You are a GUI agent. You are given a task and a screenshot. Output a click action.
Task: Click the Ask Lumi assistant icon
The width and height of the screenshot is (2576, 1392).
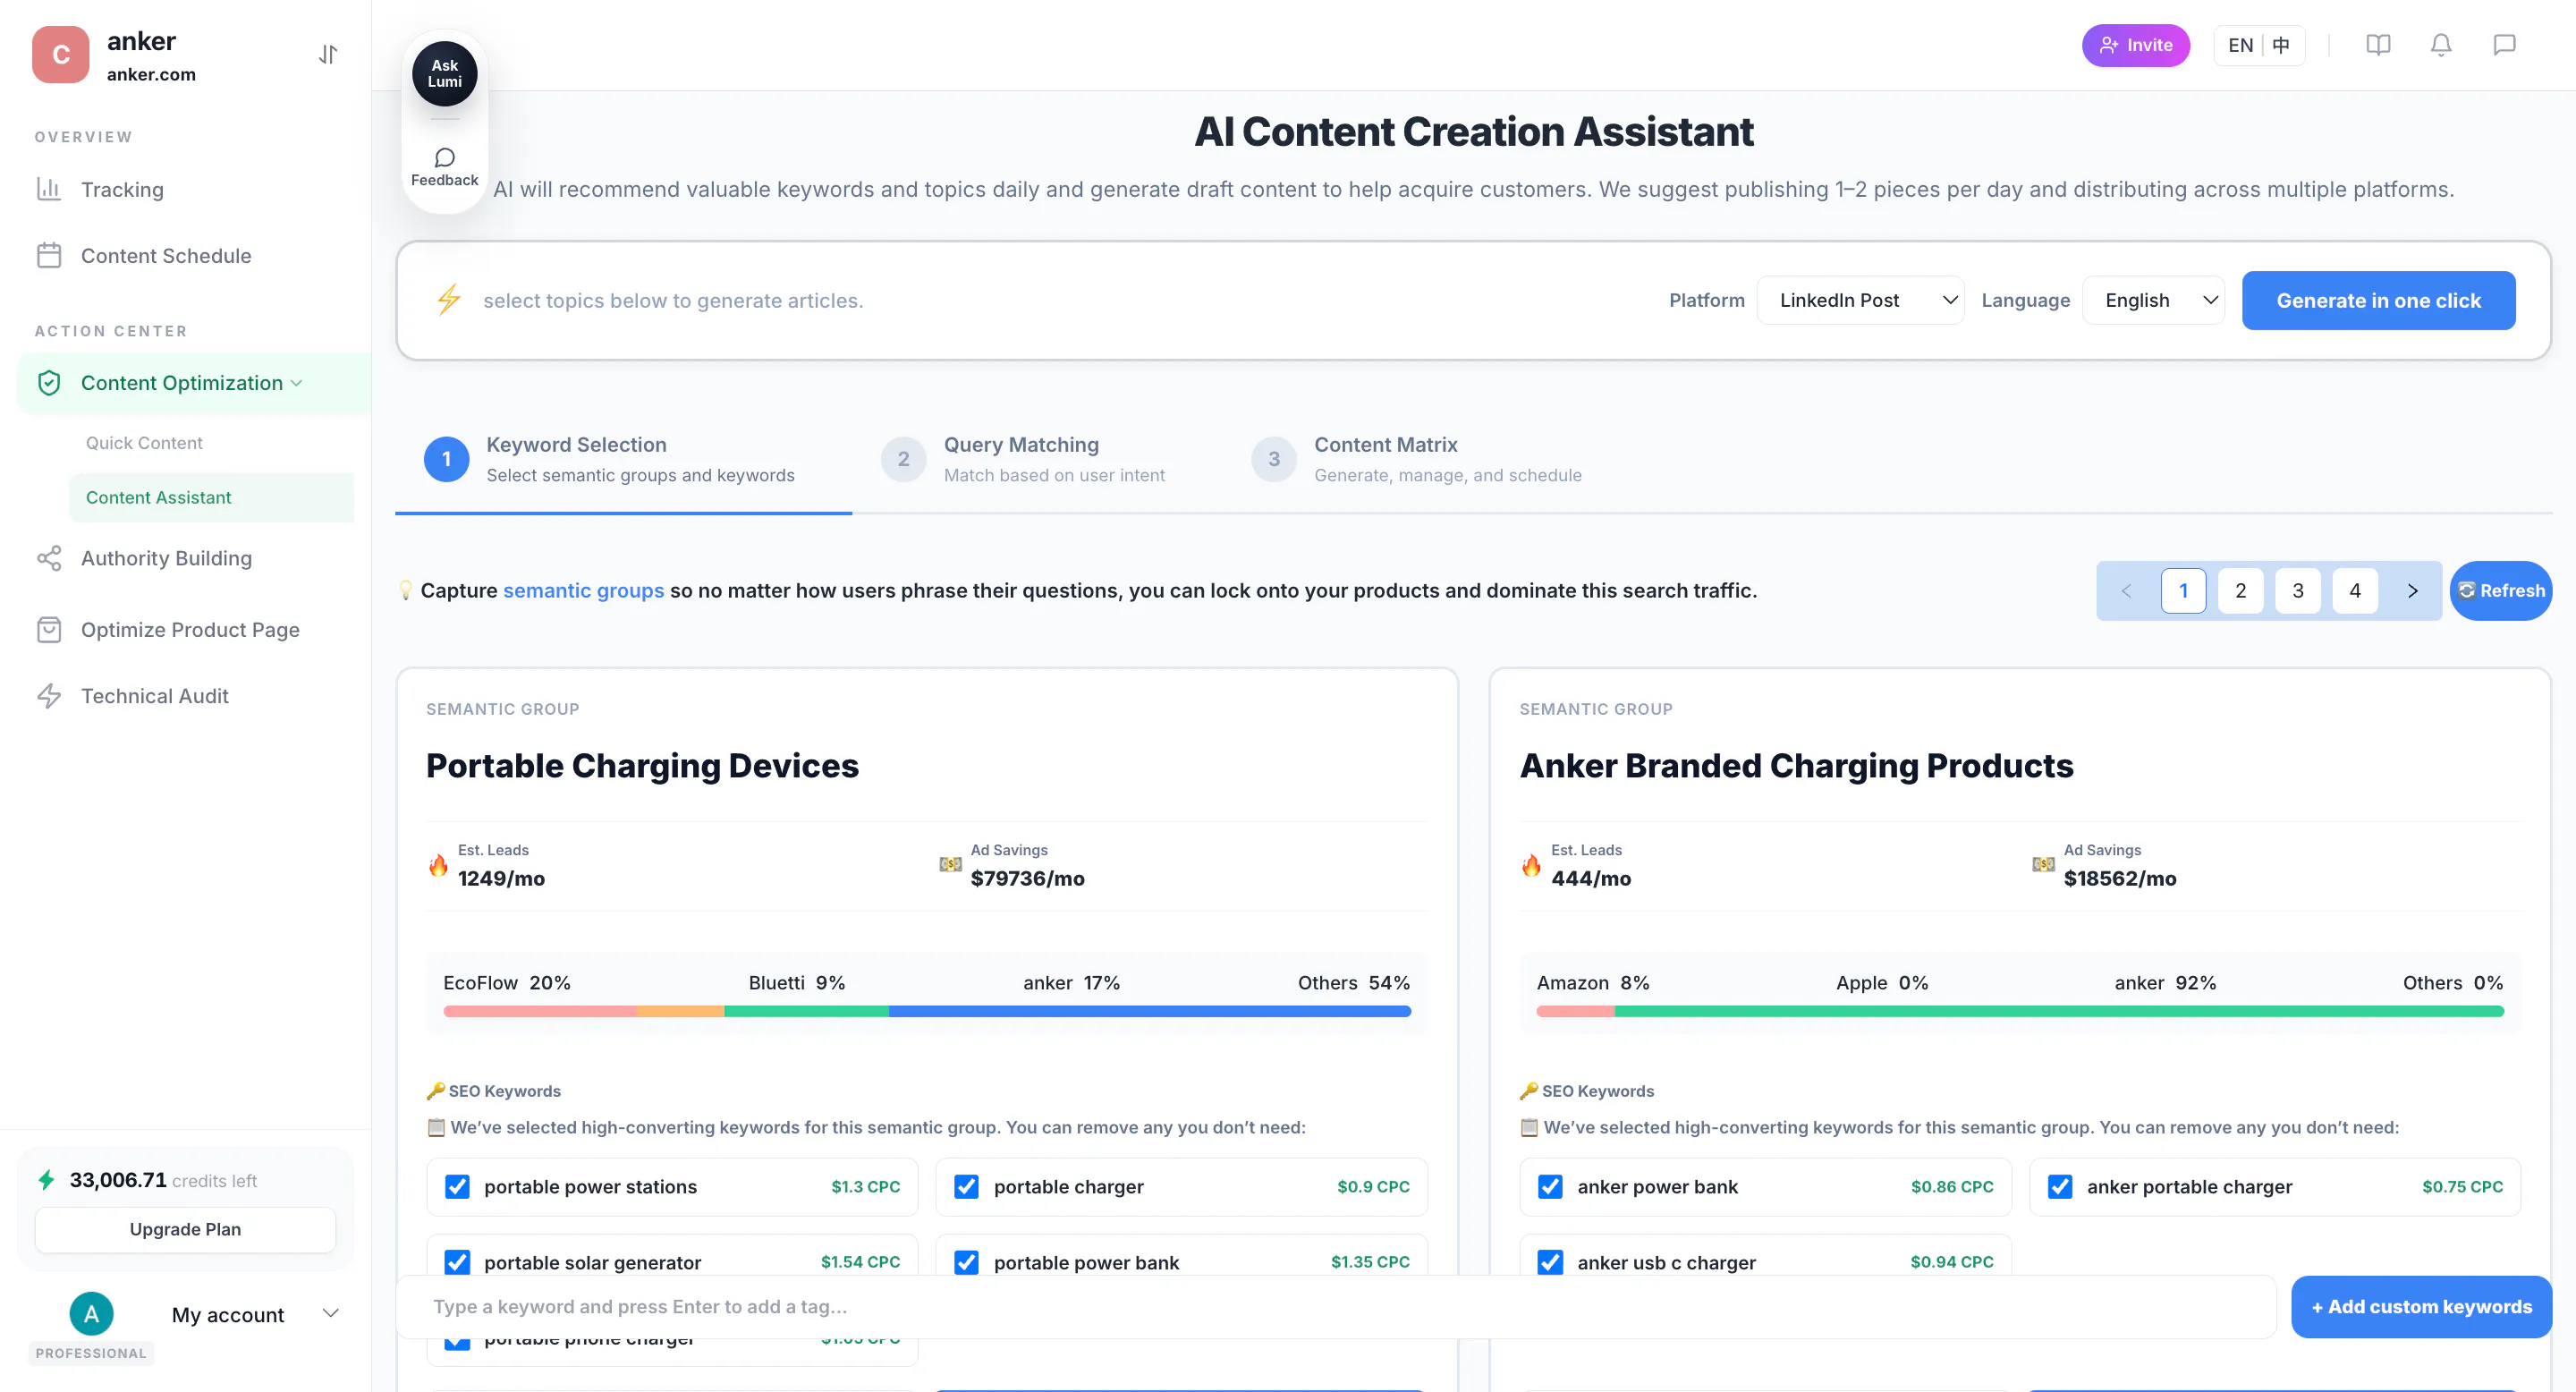click(x=444, y=73)
